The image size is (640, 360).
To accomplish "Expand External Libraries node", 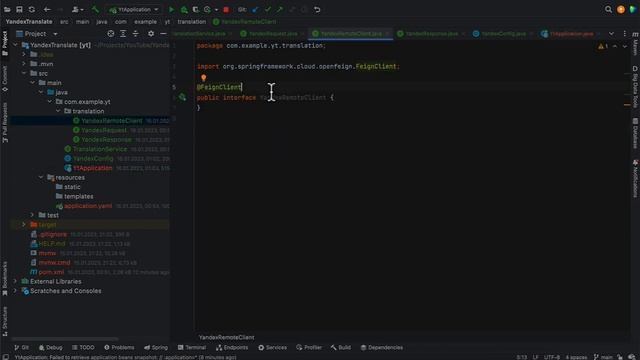I will click(16, 281).
